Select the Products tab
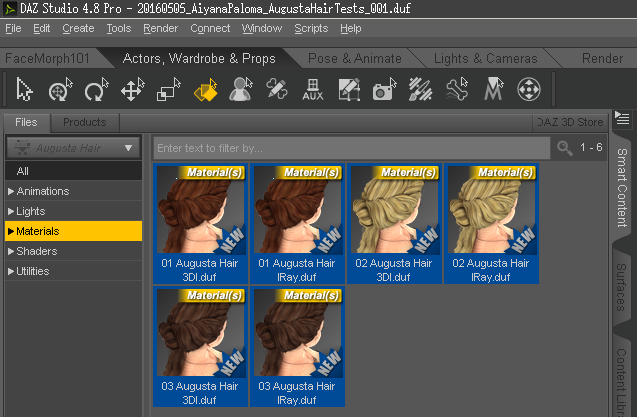637x417 pixels. pyautogui.click(x=84, y=122)
